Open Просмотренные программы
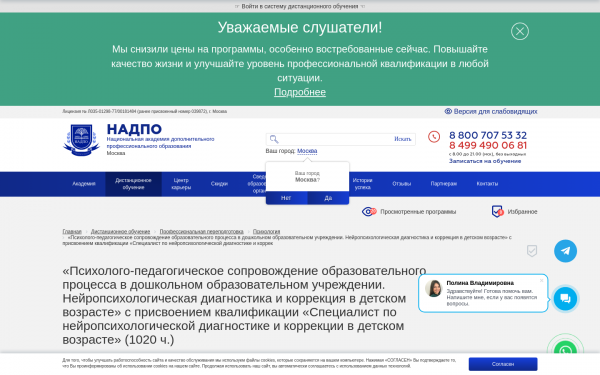Viewport: 600px width, 375px height. (x=418, y=212)
